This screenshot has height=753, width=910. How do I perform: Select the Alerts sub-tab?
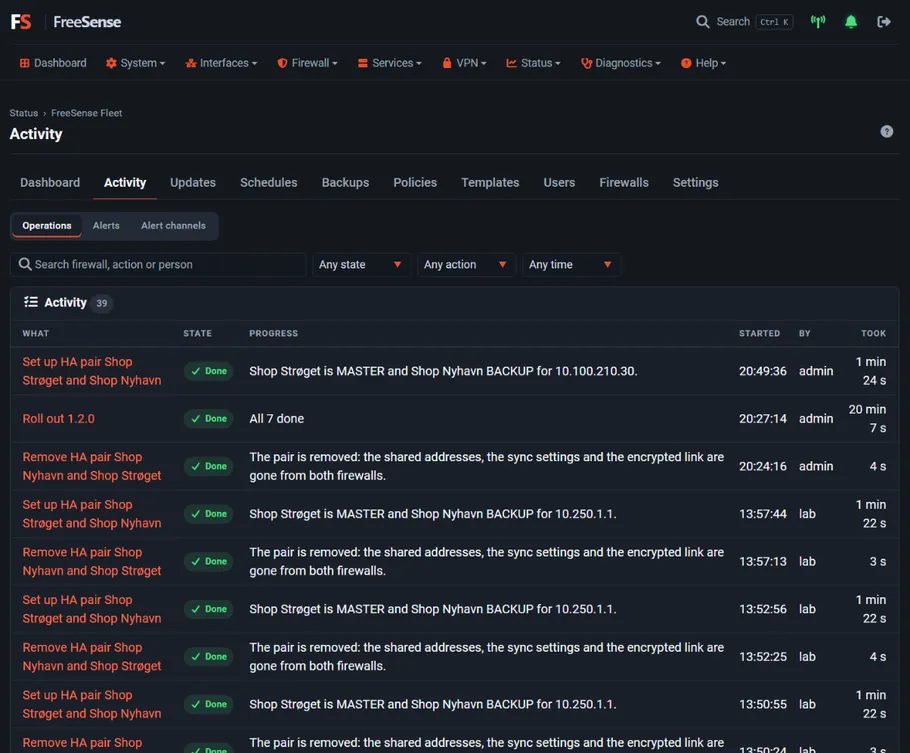(106, 226)
